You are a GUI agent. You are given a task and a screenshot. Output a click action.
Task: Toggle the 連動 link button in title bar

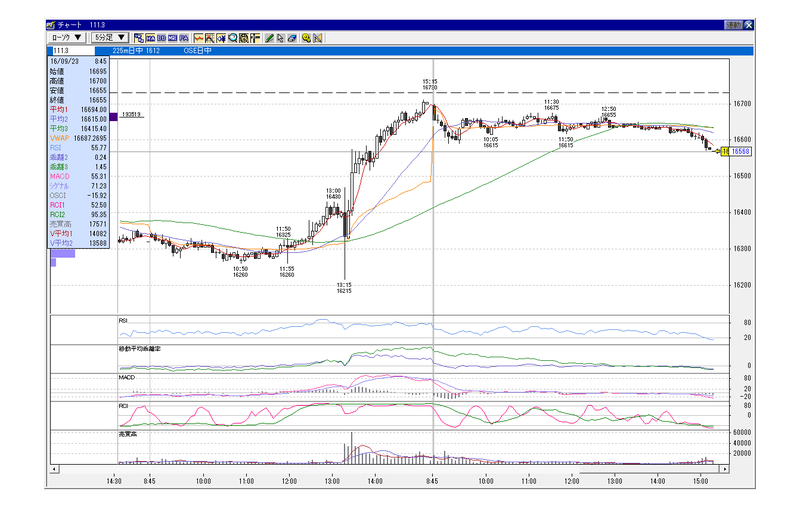coord(733,25)
